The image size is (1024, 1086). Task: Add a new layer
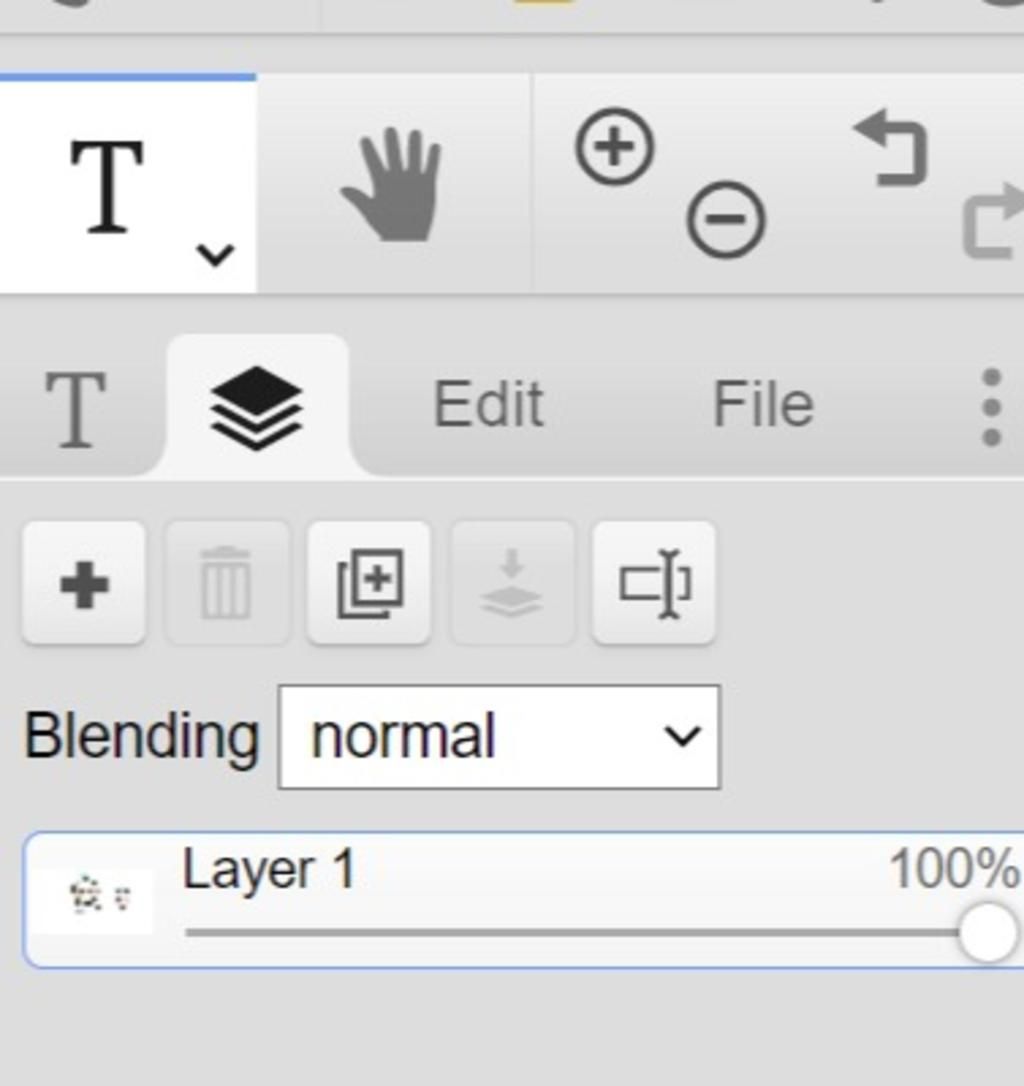pyautogui.click(x=84, y=584)
